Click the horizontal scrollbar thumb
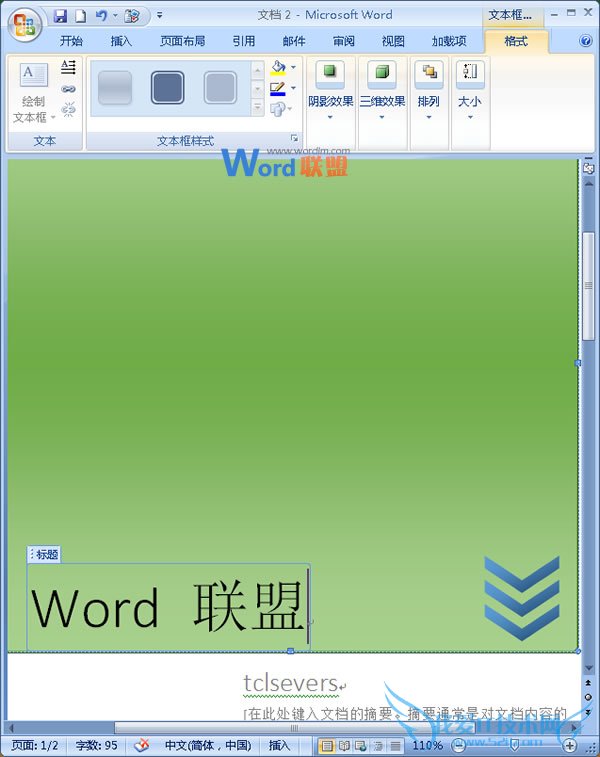 tap(294, 728)
